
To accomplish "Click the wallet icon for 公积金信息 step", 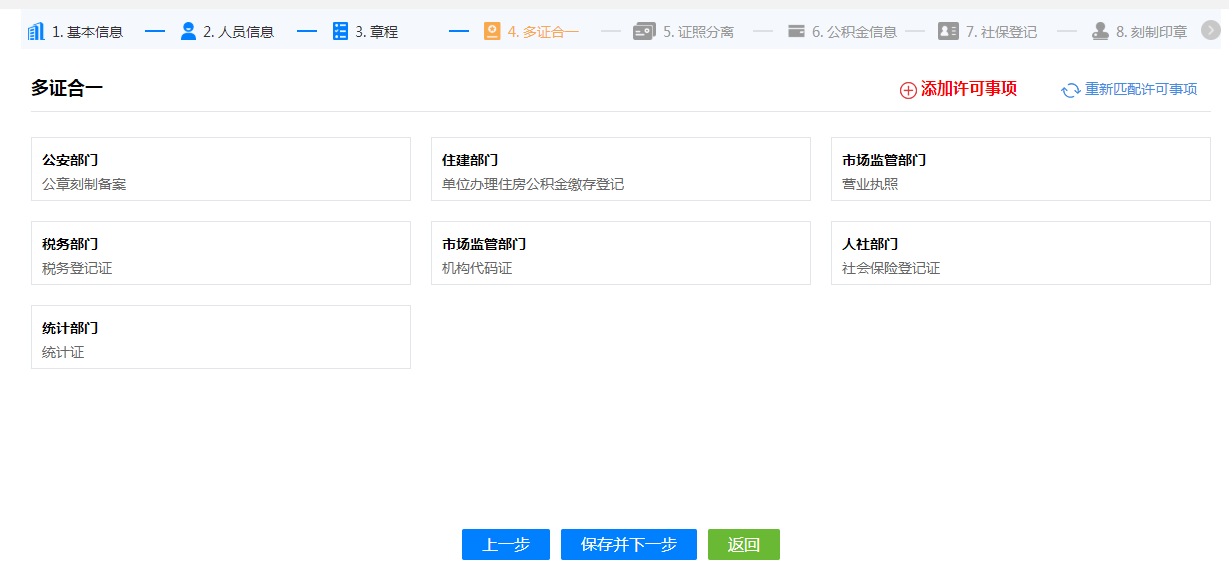I will (796, 31).
